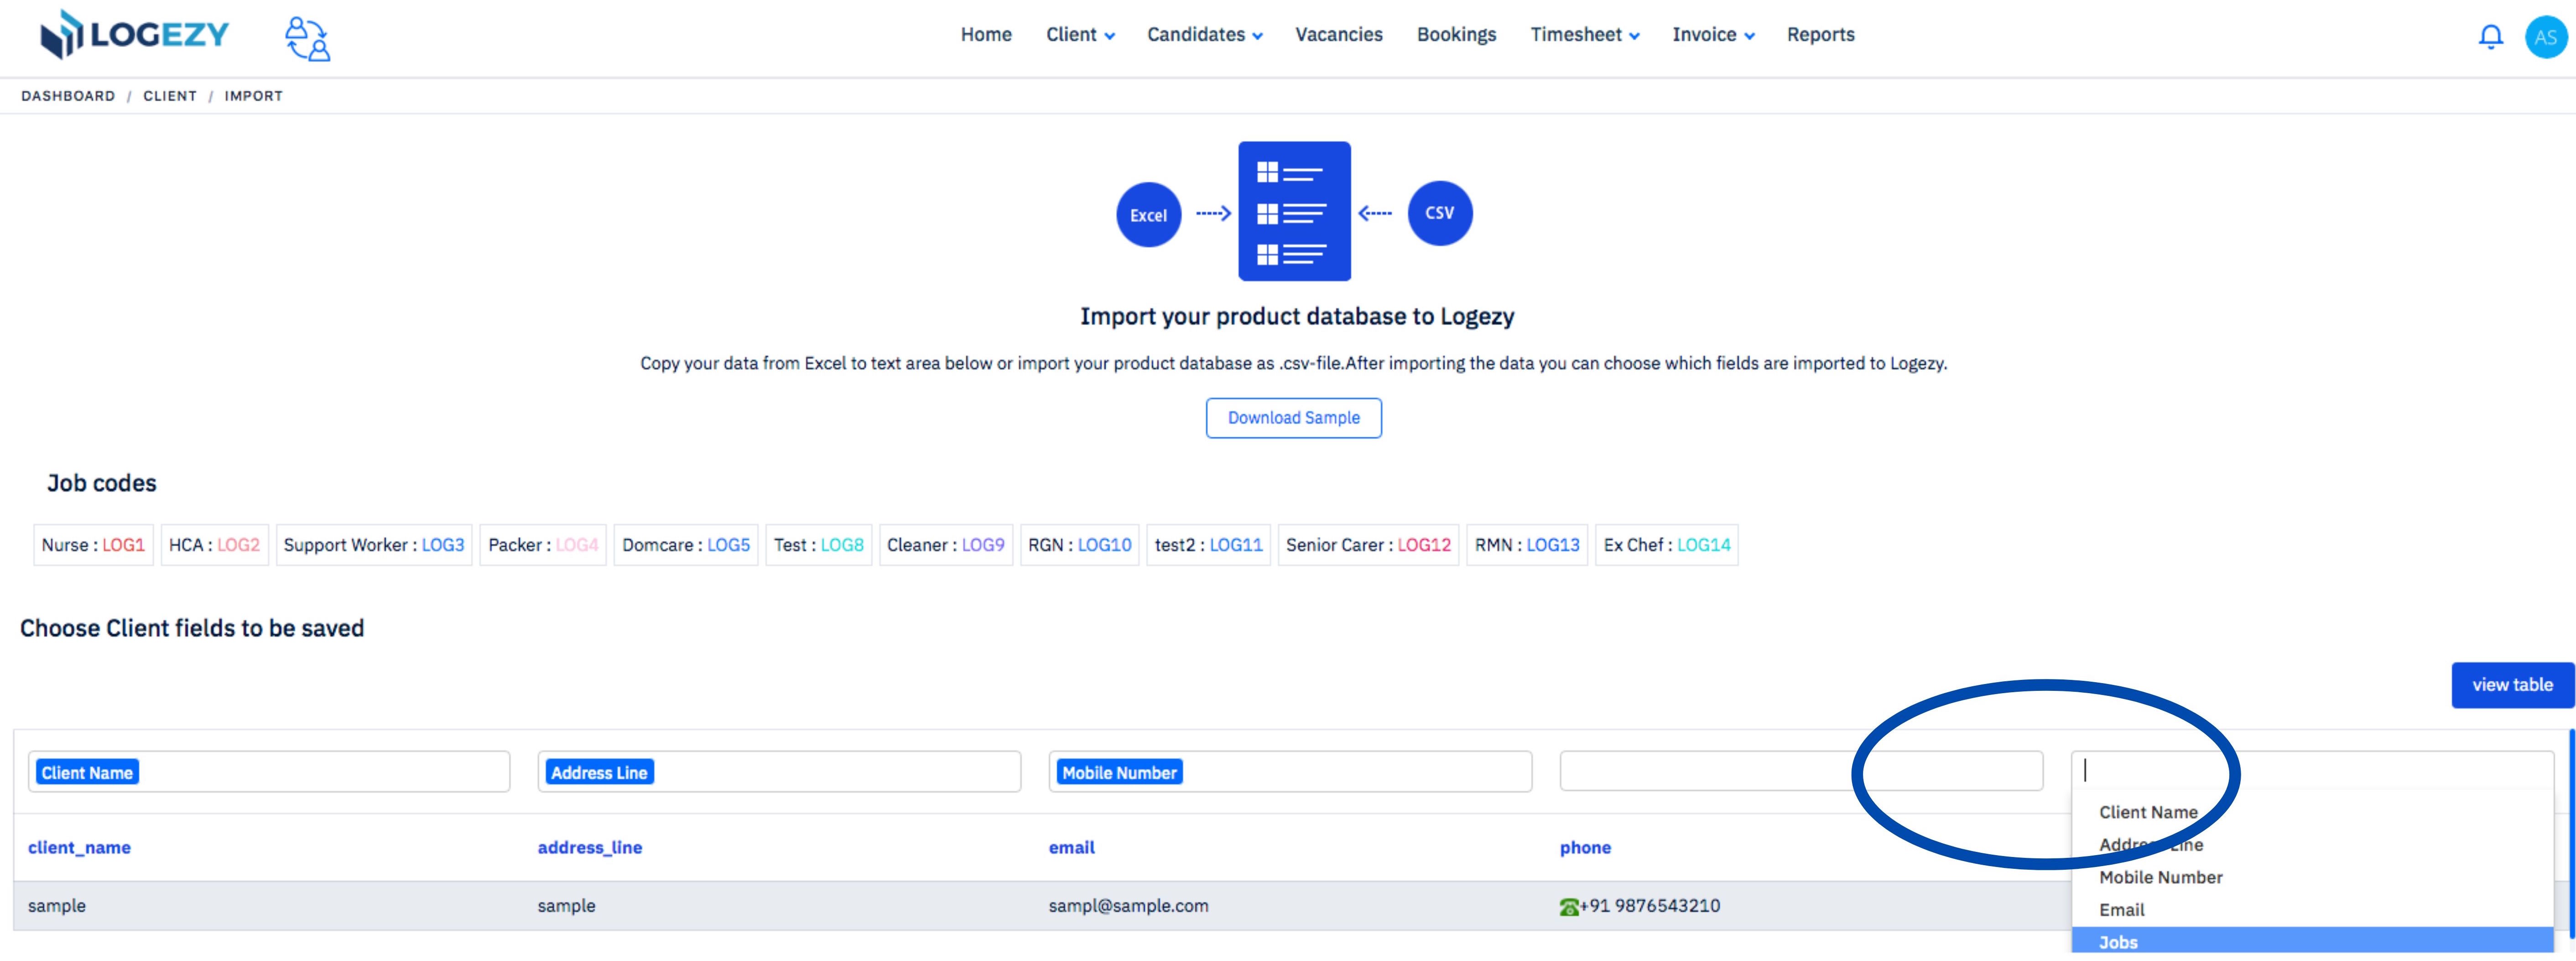Expand the Invoice menu

pyautogui.click(x=1713, y=35)
